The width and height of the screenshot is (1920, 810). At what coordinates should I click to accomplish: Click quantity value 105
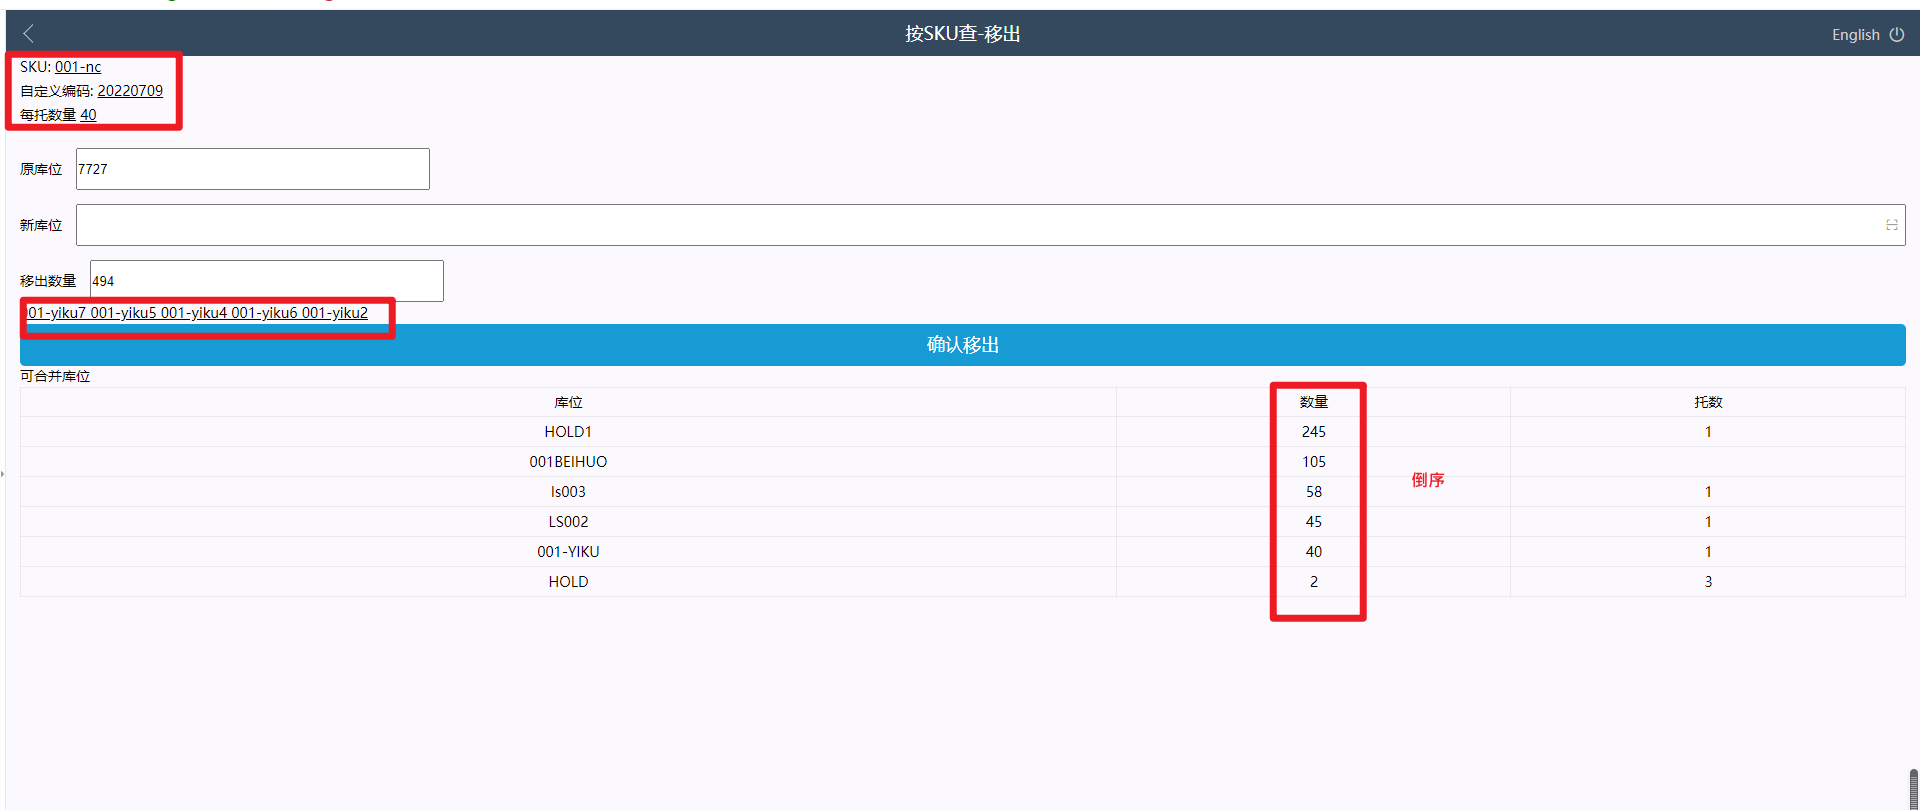click(x=1314, y=462)
